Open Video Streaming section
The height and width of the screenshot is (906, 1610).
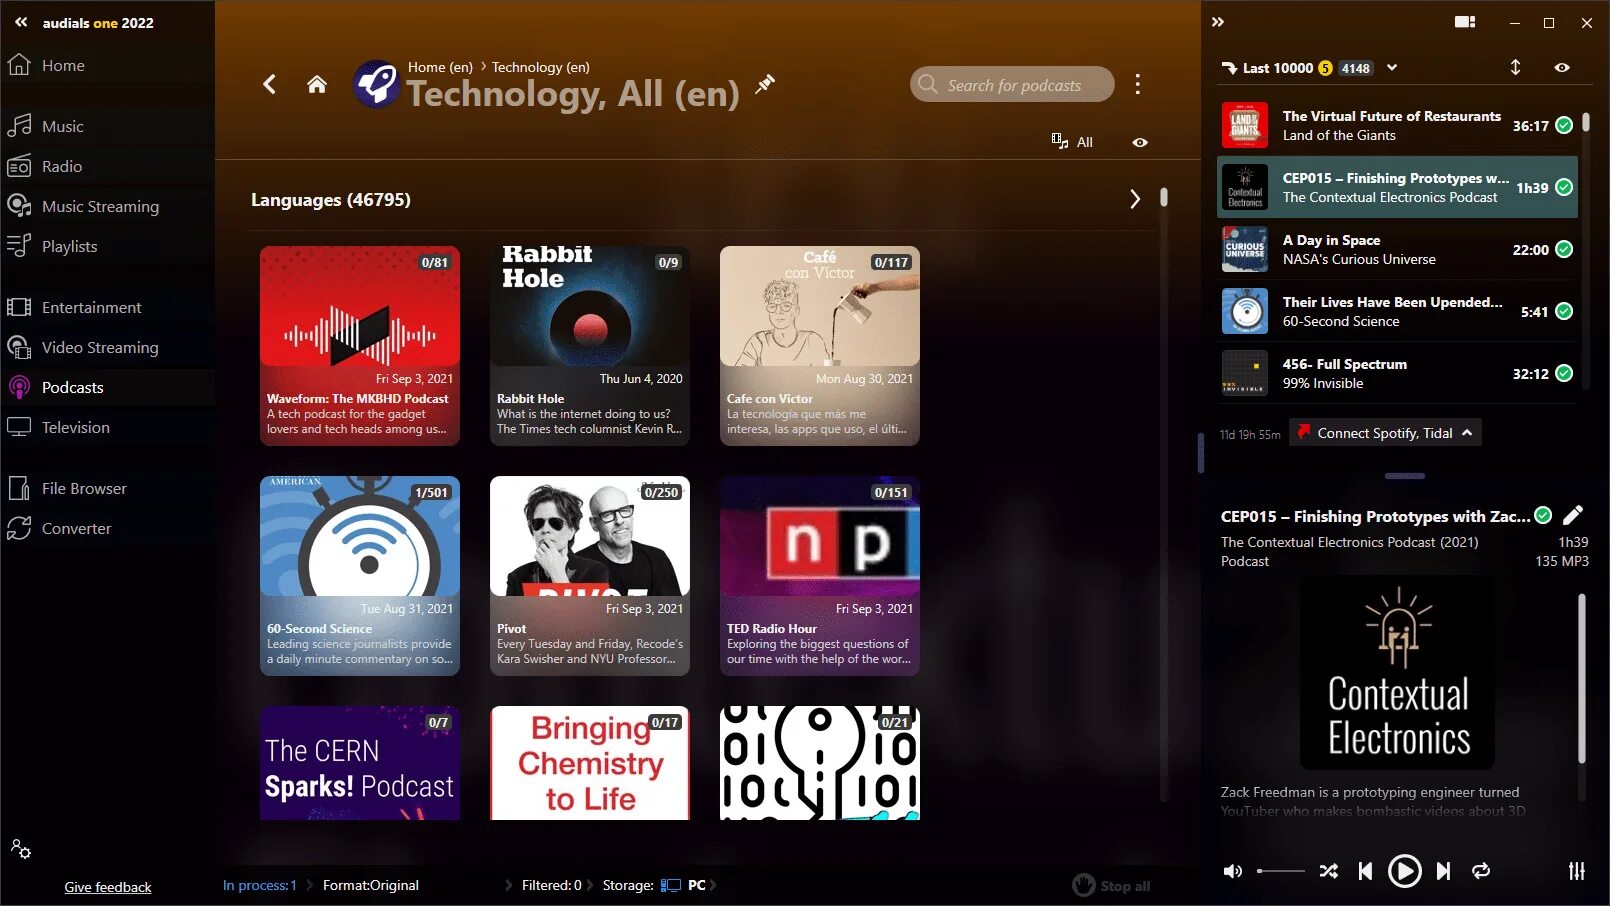(x=107, y=347)
